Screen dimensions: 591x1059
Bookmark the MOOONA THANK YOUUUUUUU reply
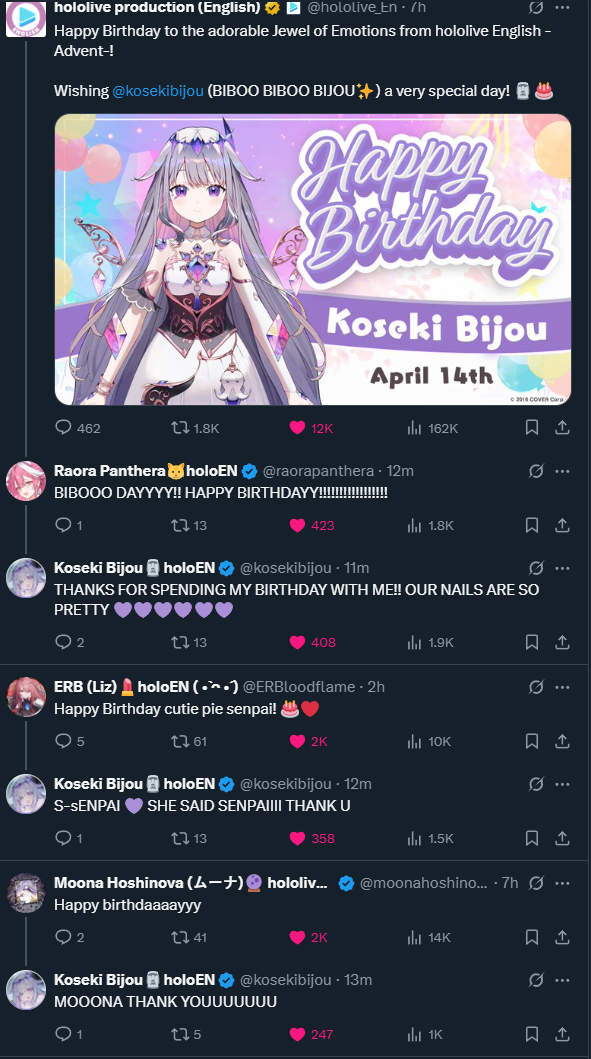click(532, 1034)
